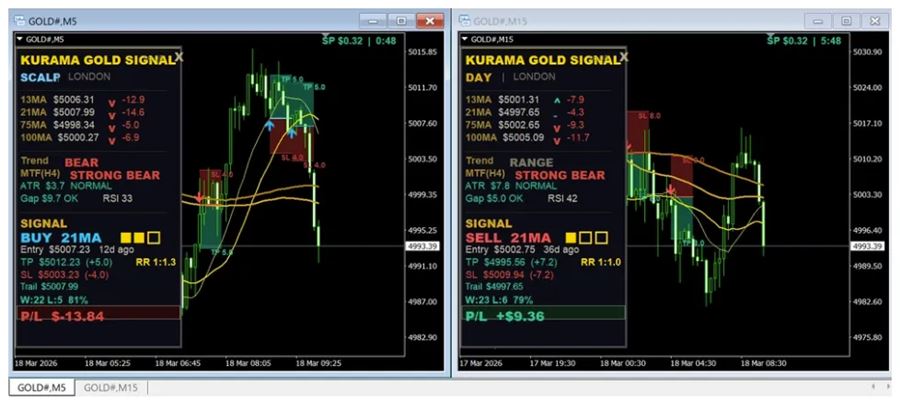Click the 4993.39 current price label on M5 chart
Image resolution: width=900 pixels, height=400 pixels.
(422, 246)
